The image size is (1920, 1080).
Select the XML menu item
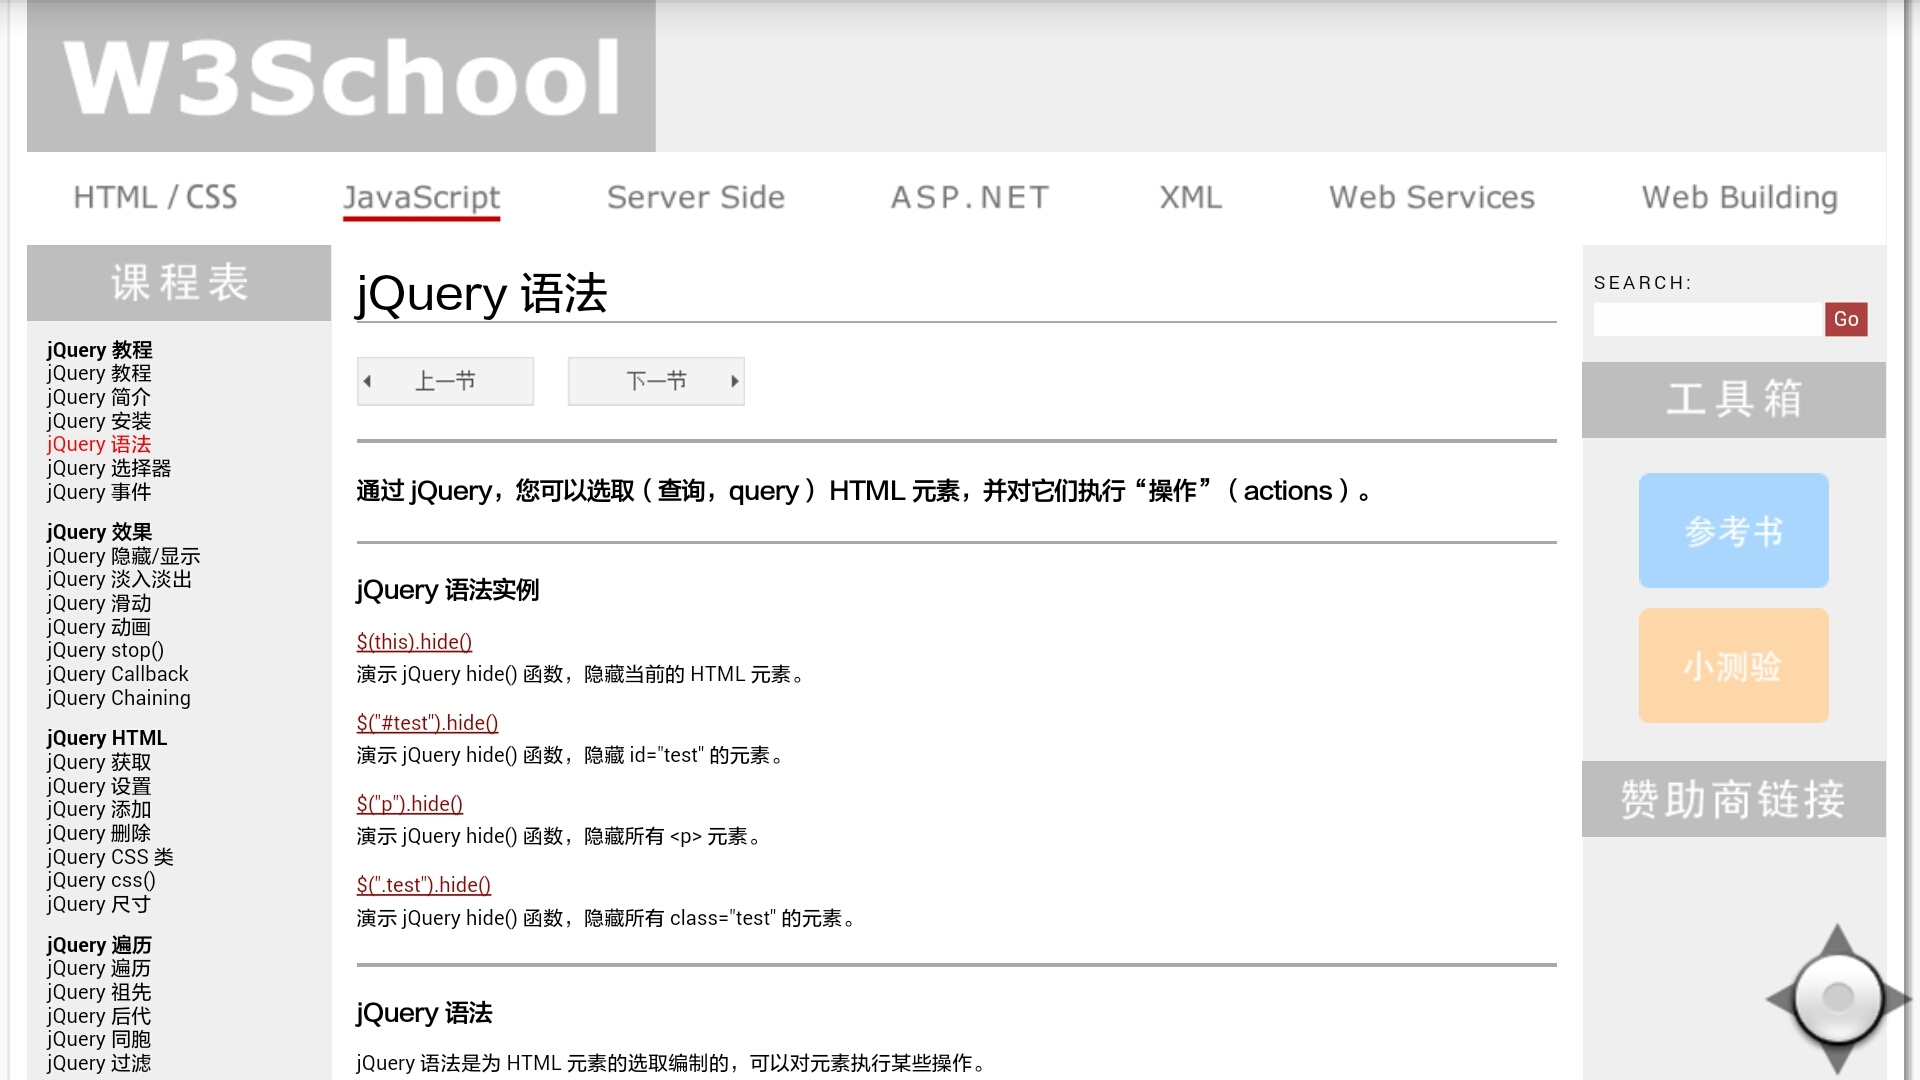point(1191,197)
